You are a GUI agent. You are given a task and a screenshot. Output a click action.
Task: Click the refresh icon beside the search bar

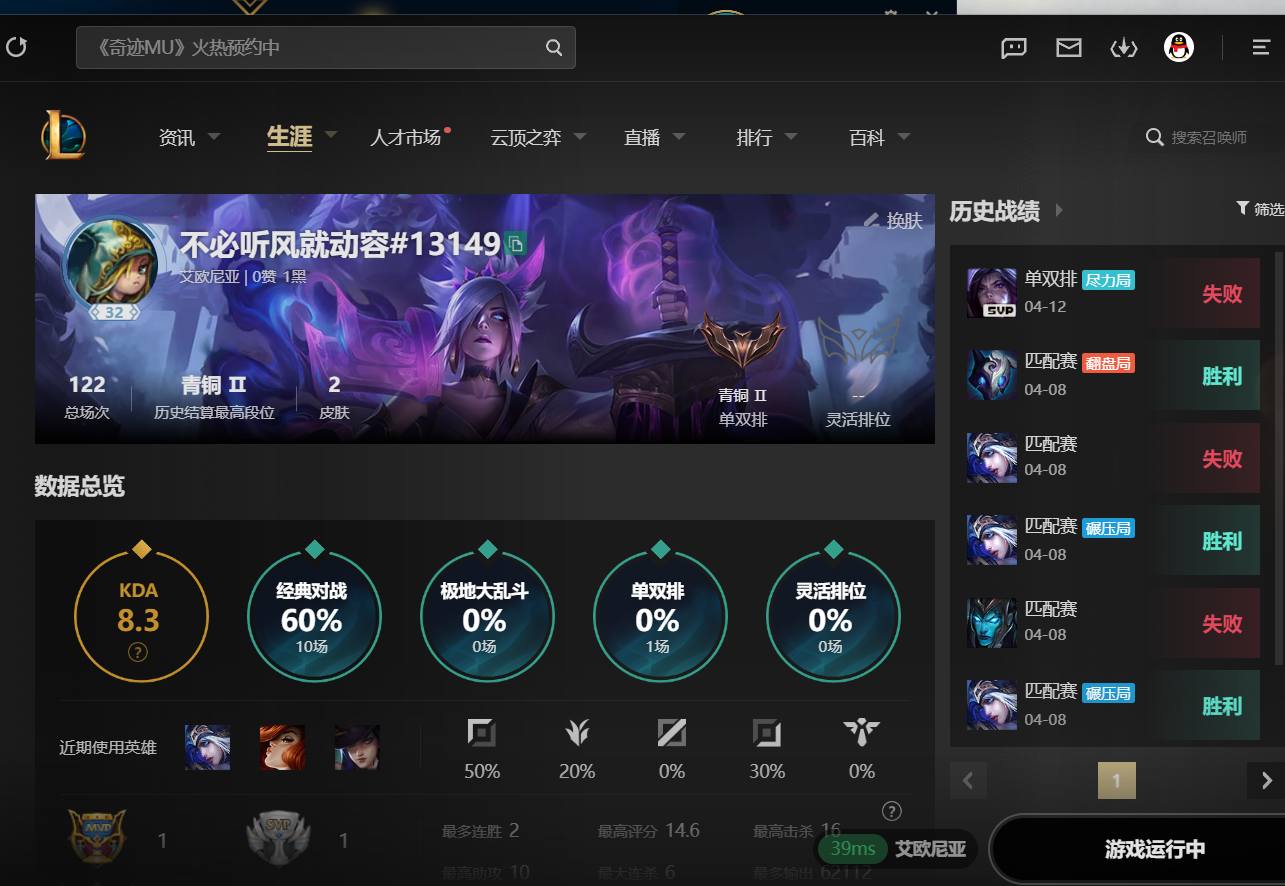pos(17,47)
